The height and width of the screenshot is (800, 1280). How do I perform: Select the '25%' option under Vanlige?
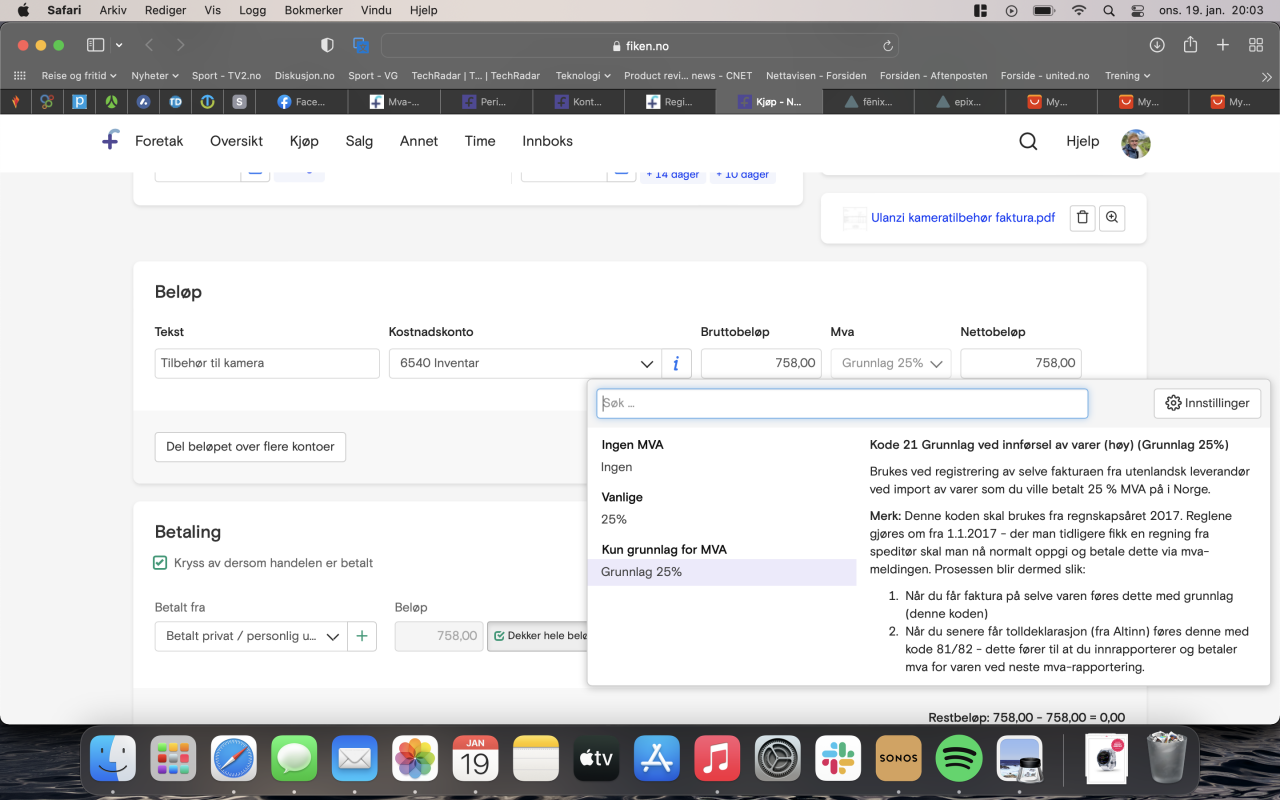pyautogui.click(x=614, y=519)
